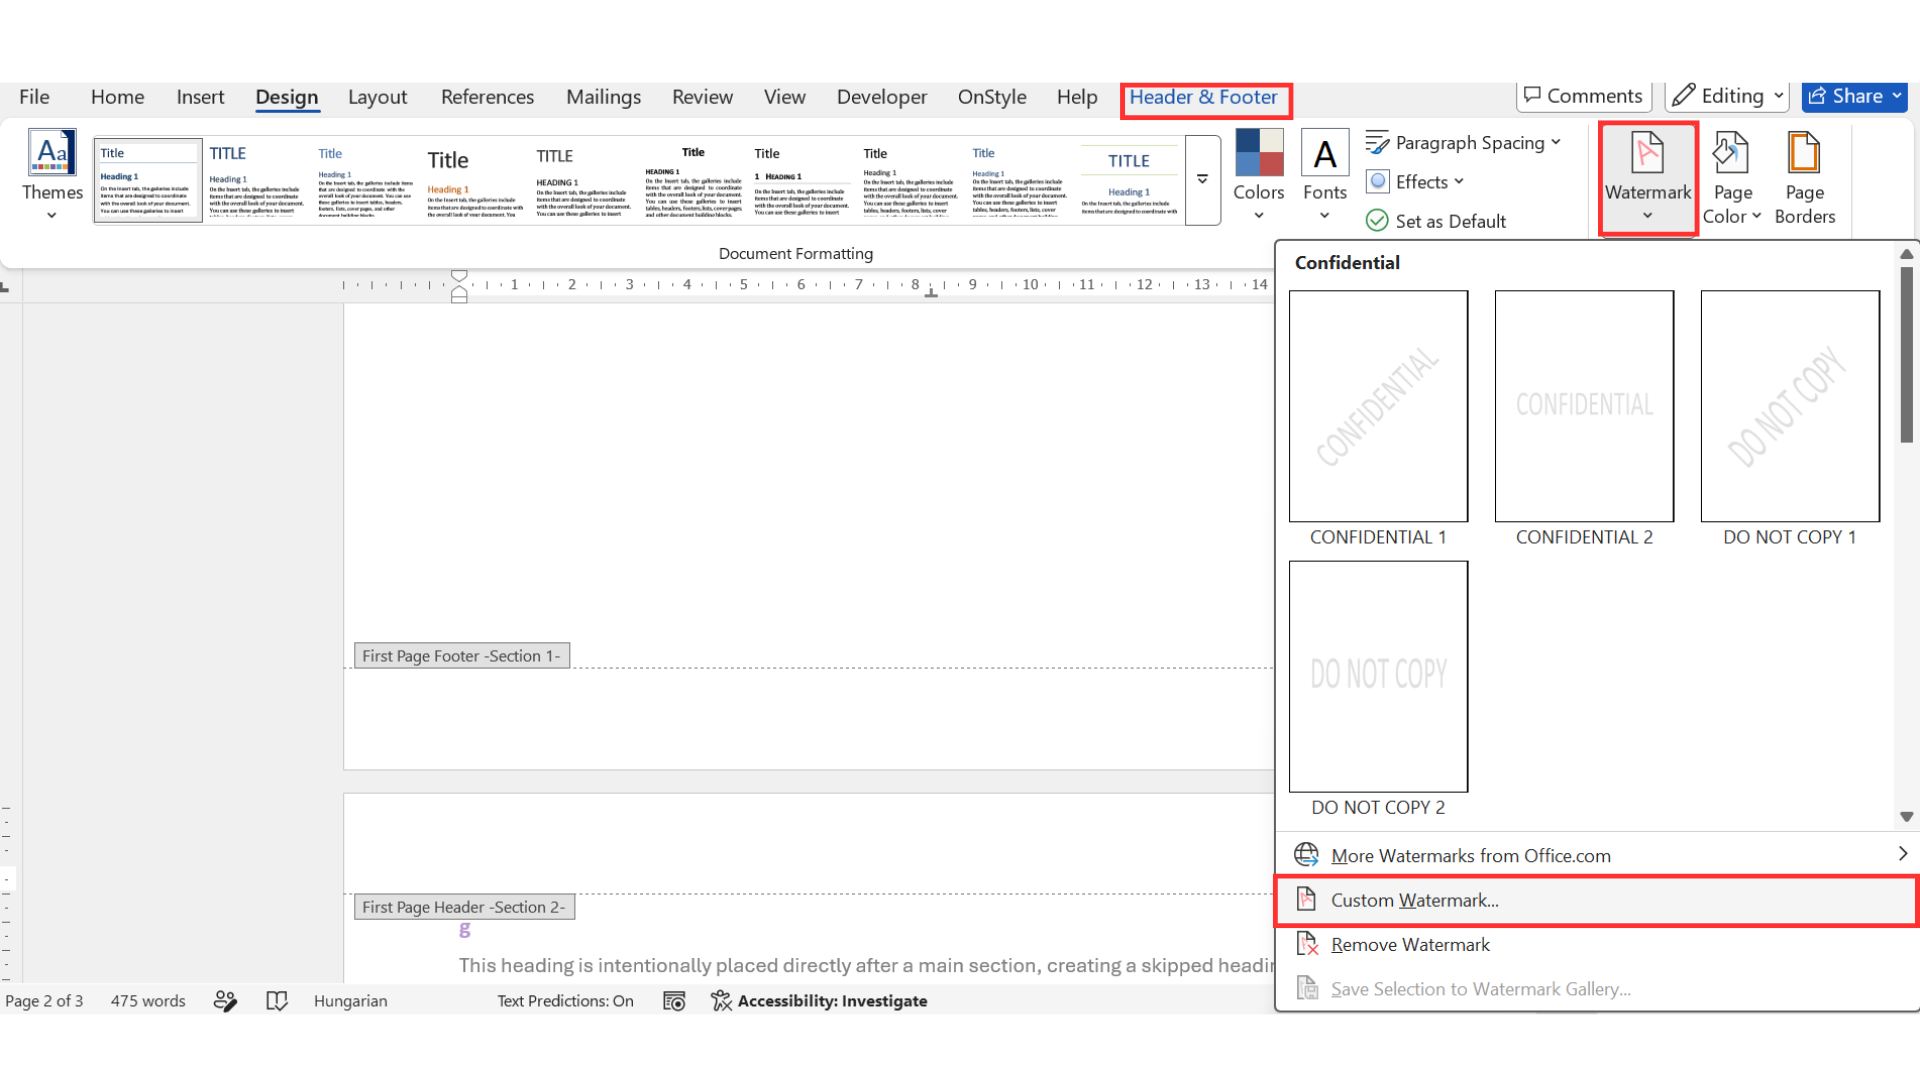The height and width of the screenshot is (1080, 1920).
Task: Apply the last TITLE style set with blue underline
Action: (x=1129, y=180)
